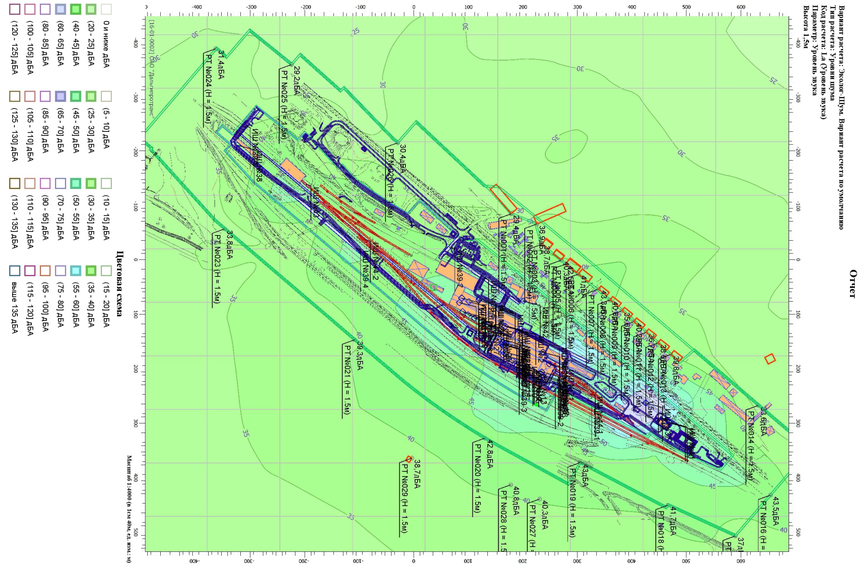This screenshot has height=571, width=867.
Task: Click the PT №025 calculation point label
Action: click(284, 104)
